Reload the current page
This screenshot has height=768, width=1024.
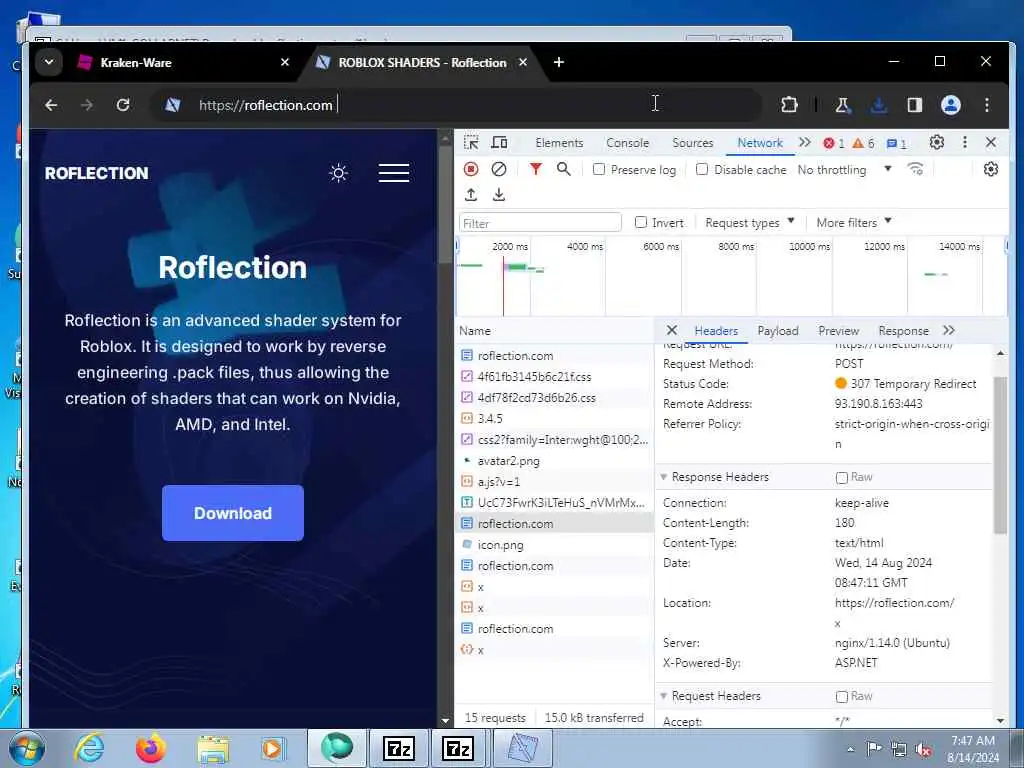123,104
